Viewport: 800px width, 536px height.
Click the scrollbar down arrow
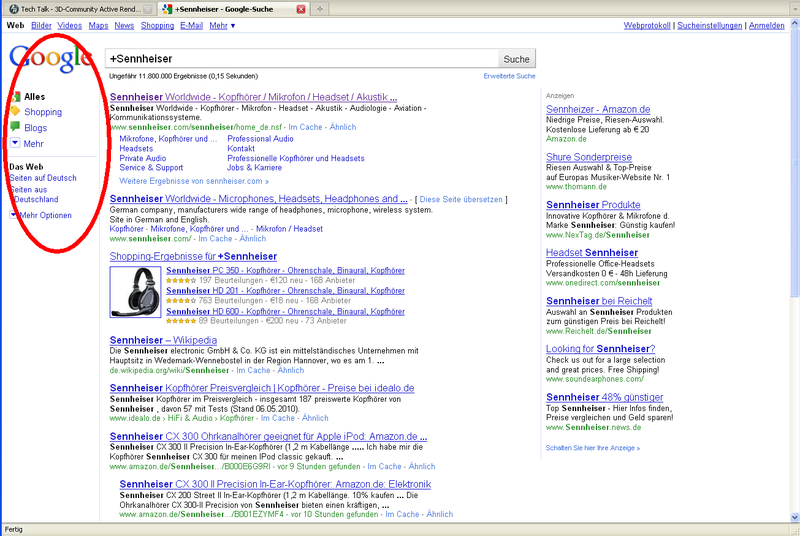click(x=794, y=517)
